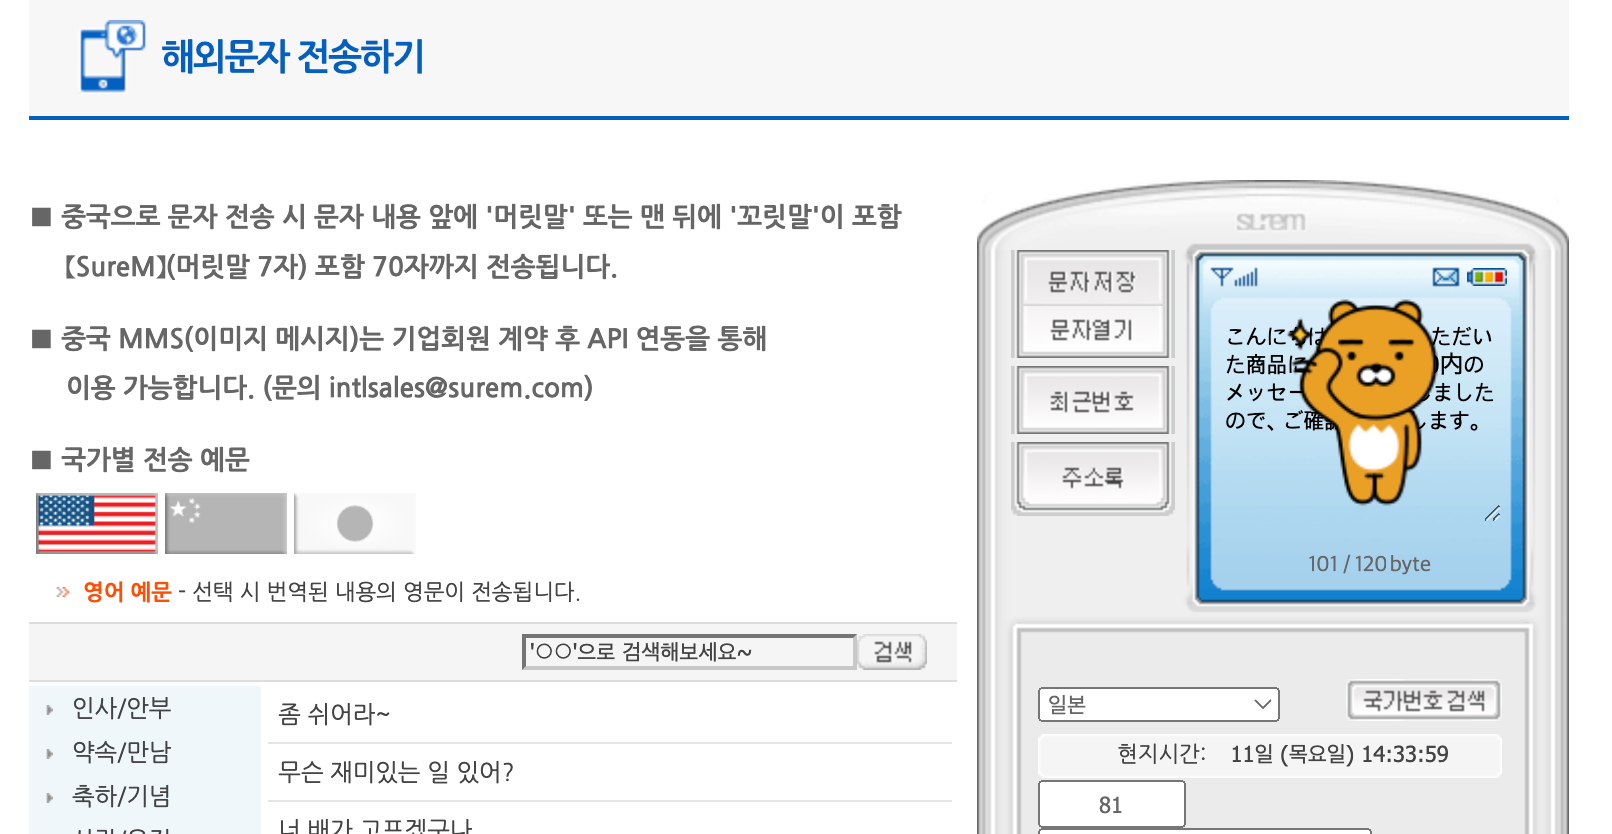Open the 주소록 address book
This screenshot has height=834, width=1612.
point(1091,477)
